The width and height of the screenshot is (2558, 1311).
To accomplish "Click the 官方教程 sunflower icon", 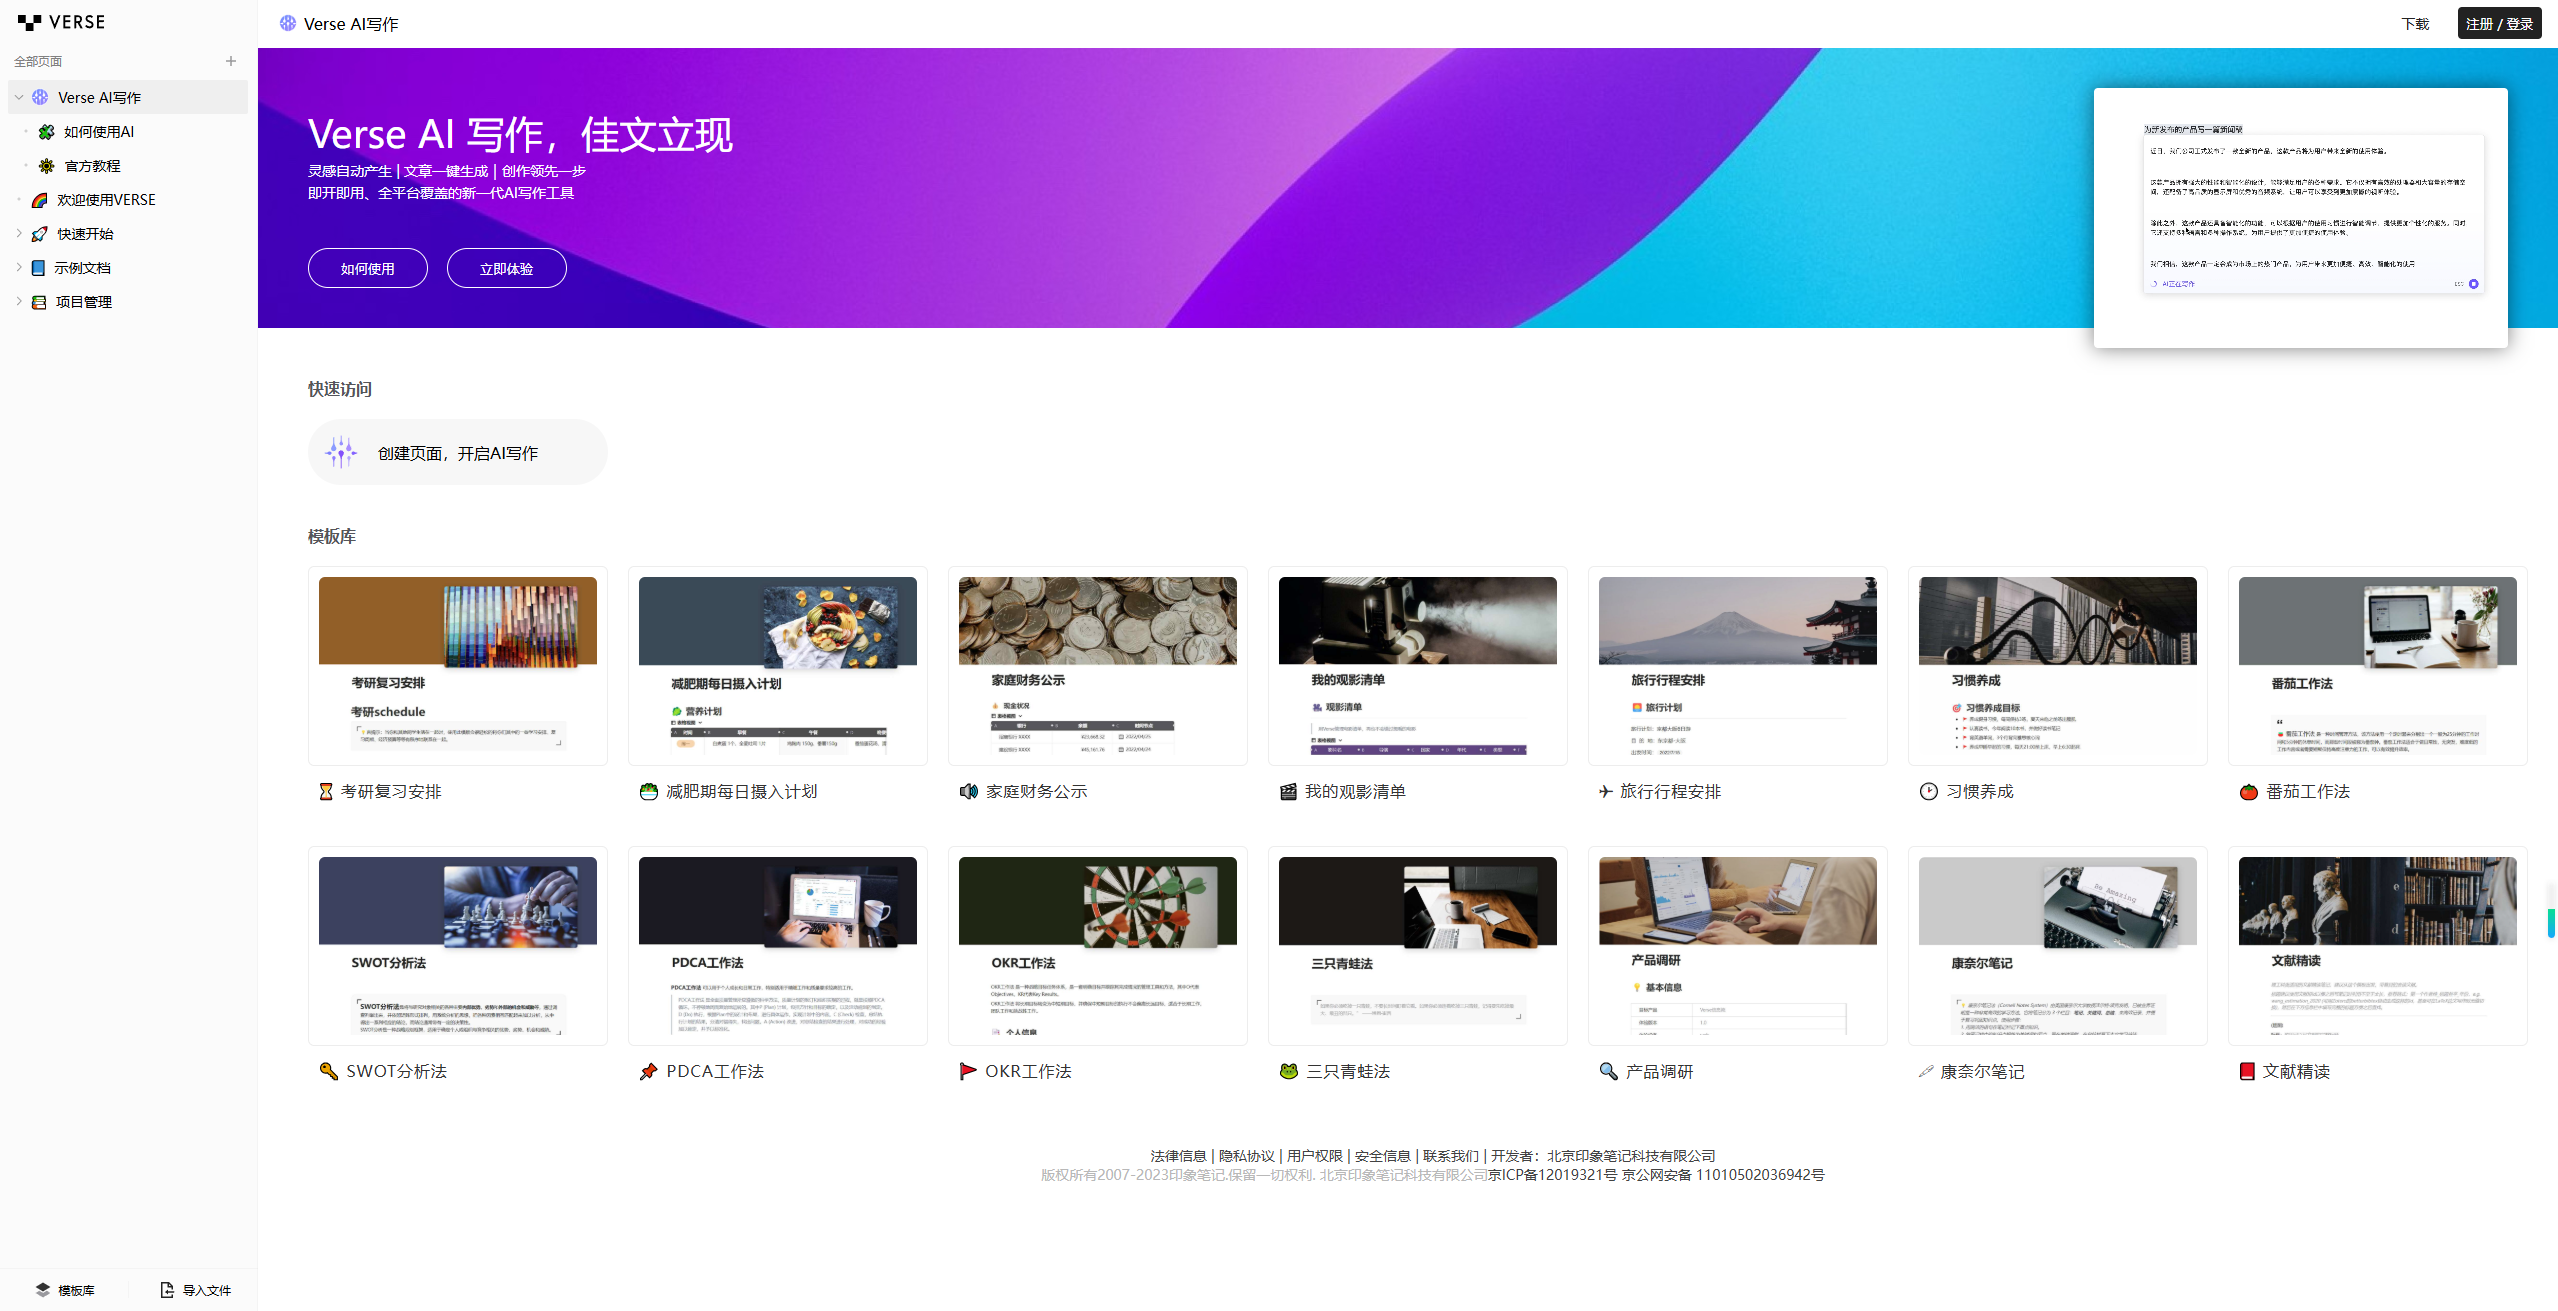I will (x=46, y=165).
